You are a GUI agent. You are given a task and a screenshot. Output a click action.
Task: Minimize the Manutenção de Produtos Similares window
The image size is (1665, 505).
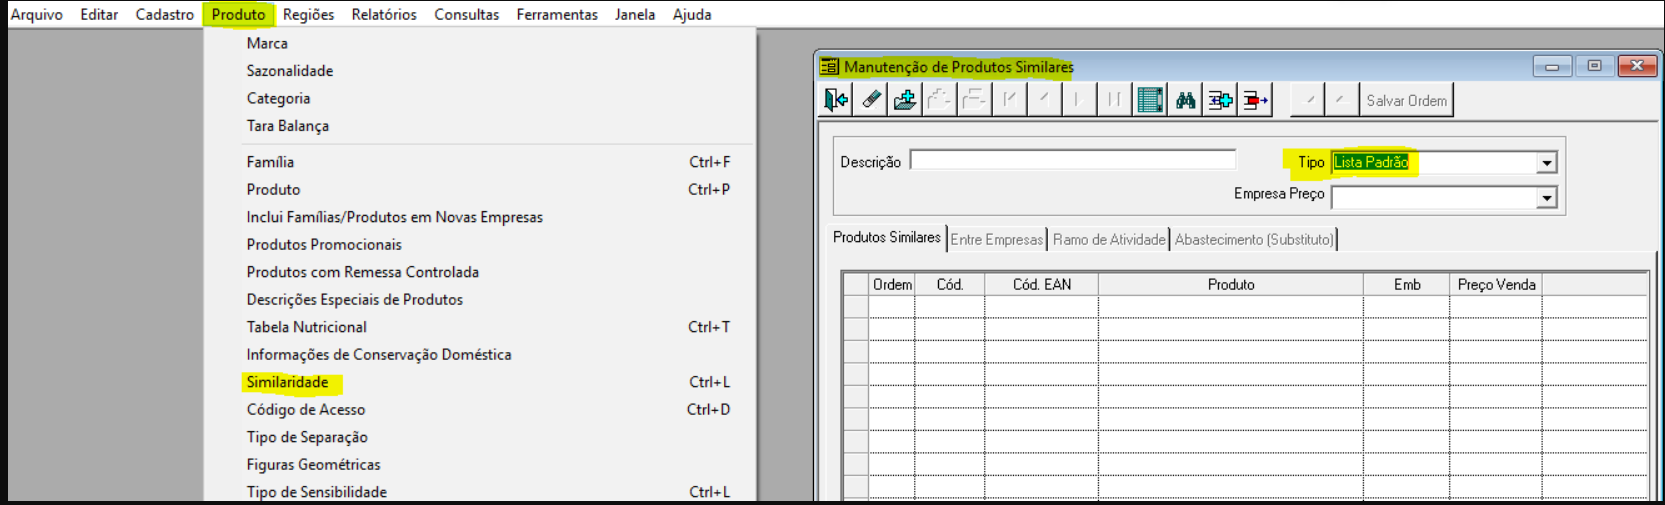point(1552,66)
